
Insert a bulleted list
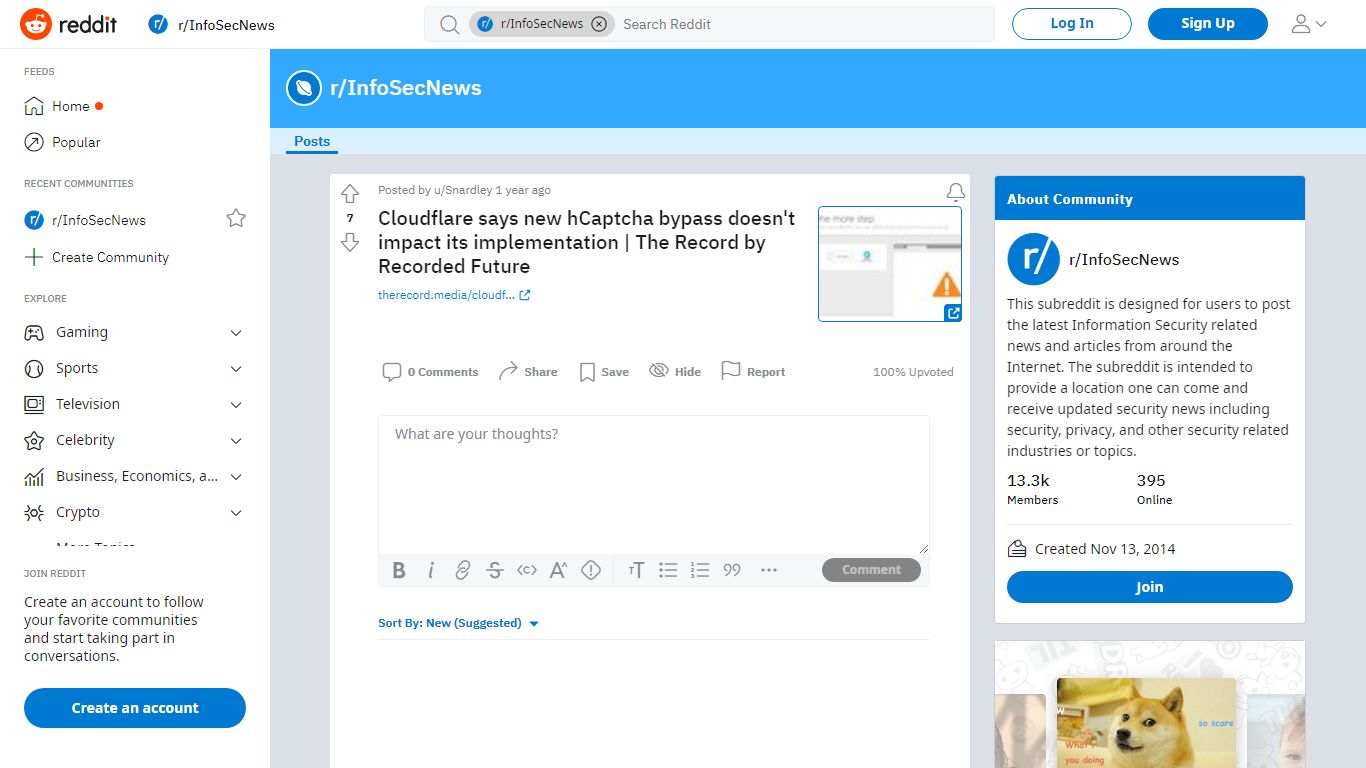pyautogui.click(x=668, y=570)
